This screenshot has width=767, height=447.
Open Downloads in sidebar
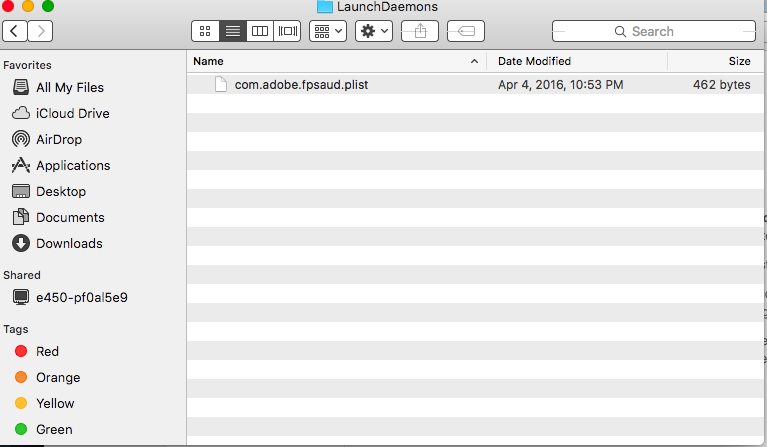pyautogui.click(x=69, y=243)
